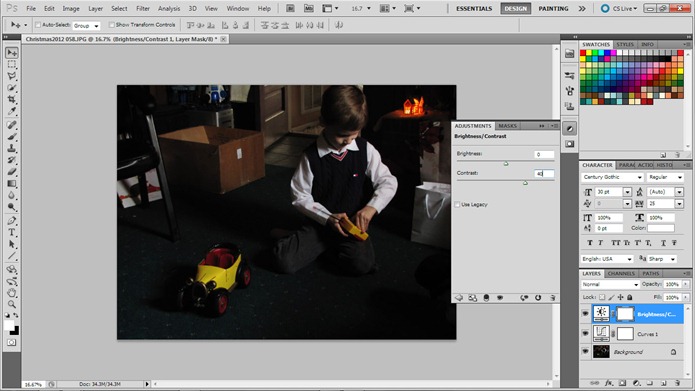Screen dimensions: 695x391
Task: Open the Opacity slider arrow
Action: click(686, 284)
